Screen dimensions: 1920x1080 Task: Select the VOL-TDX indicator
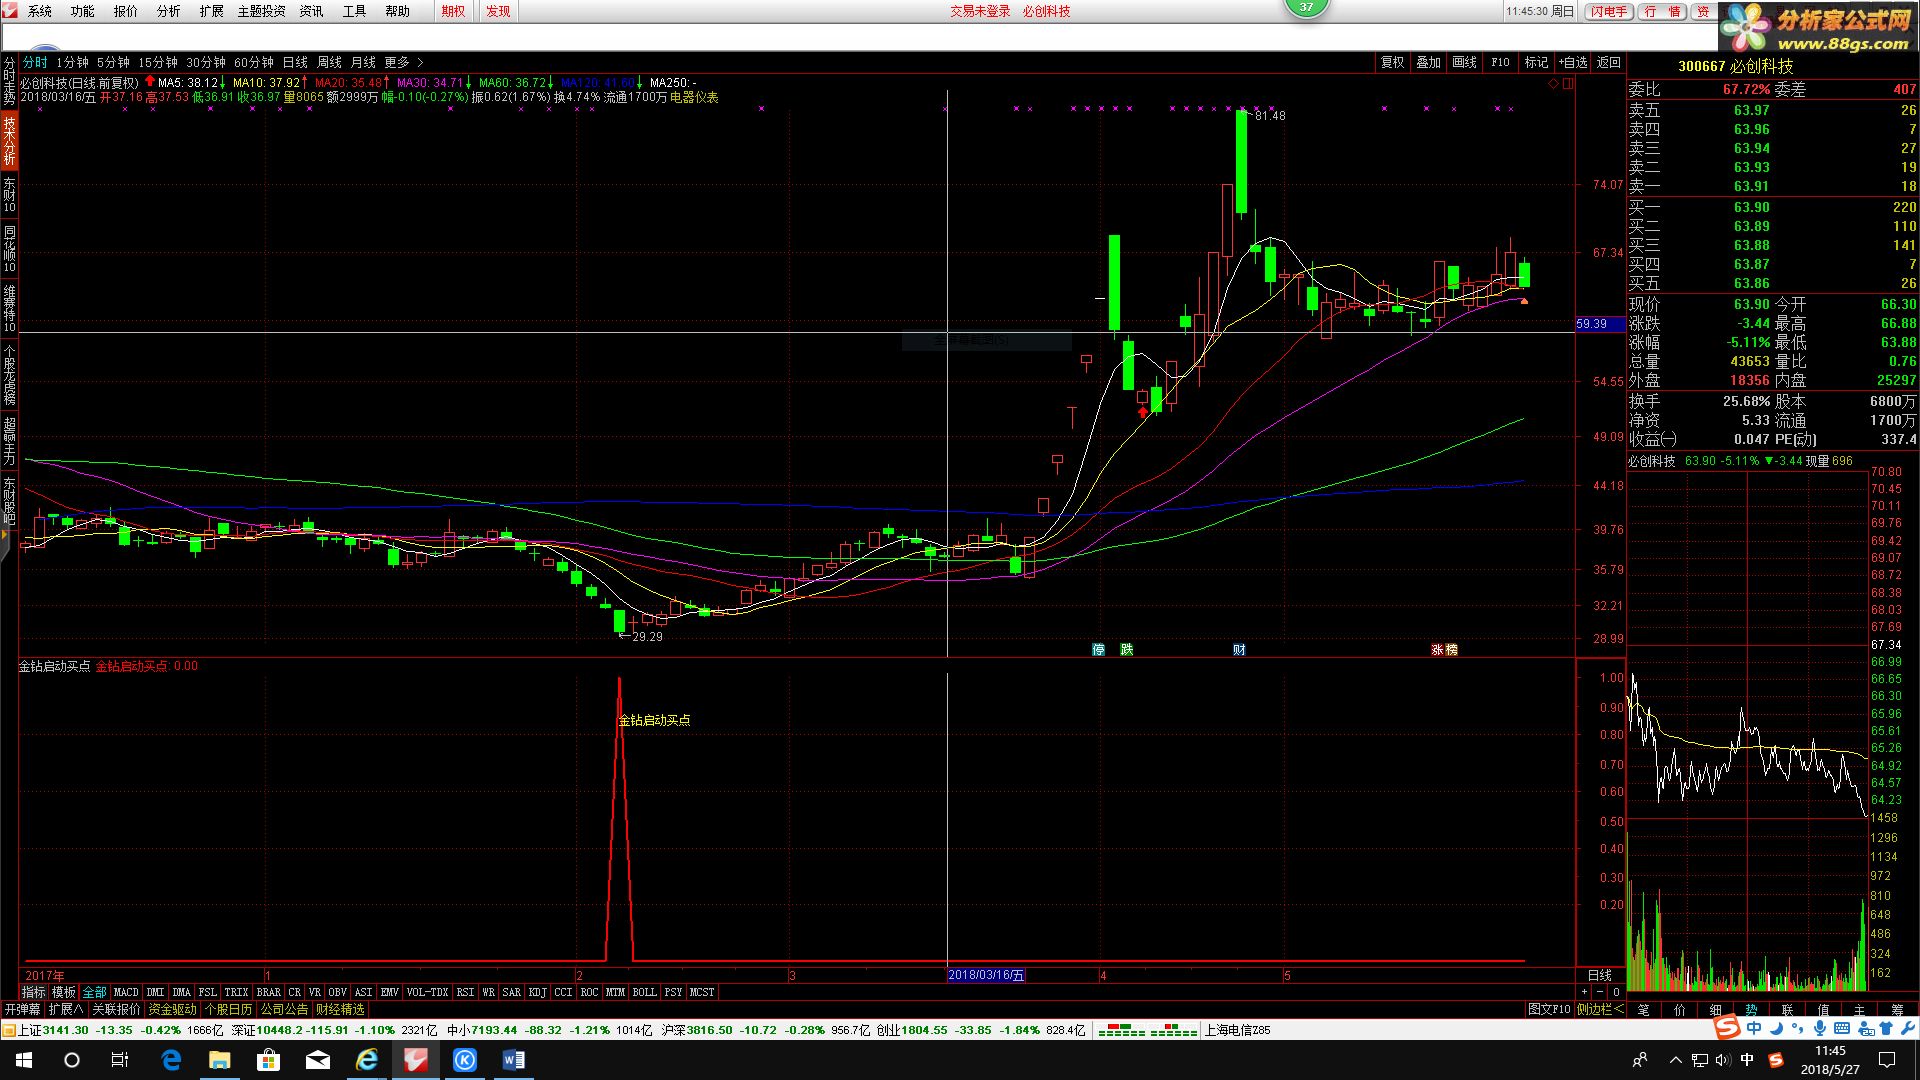pyautogui.click(x=428, y=992)
